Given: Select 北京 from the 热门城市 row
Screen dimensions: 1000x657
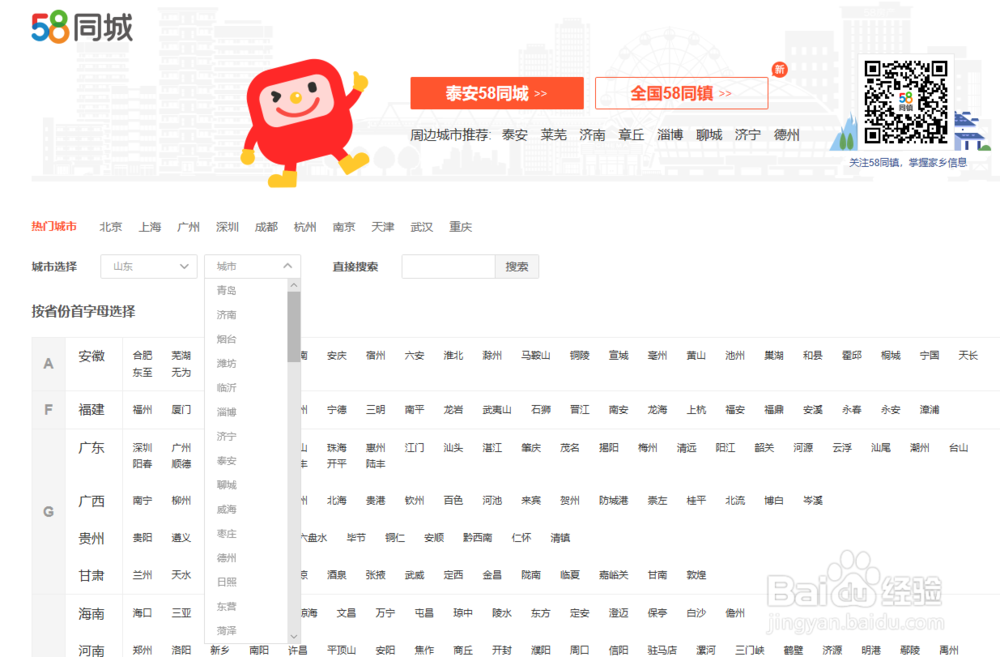Looking at the screenshot, I should [x=110, y=226].
